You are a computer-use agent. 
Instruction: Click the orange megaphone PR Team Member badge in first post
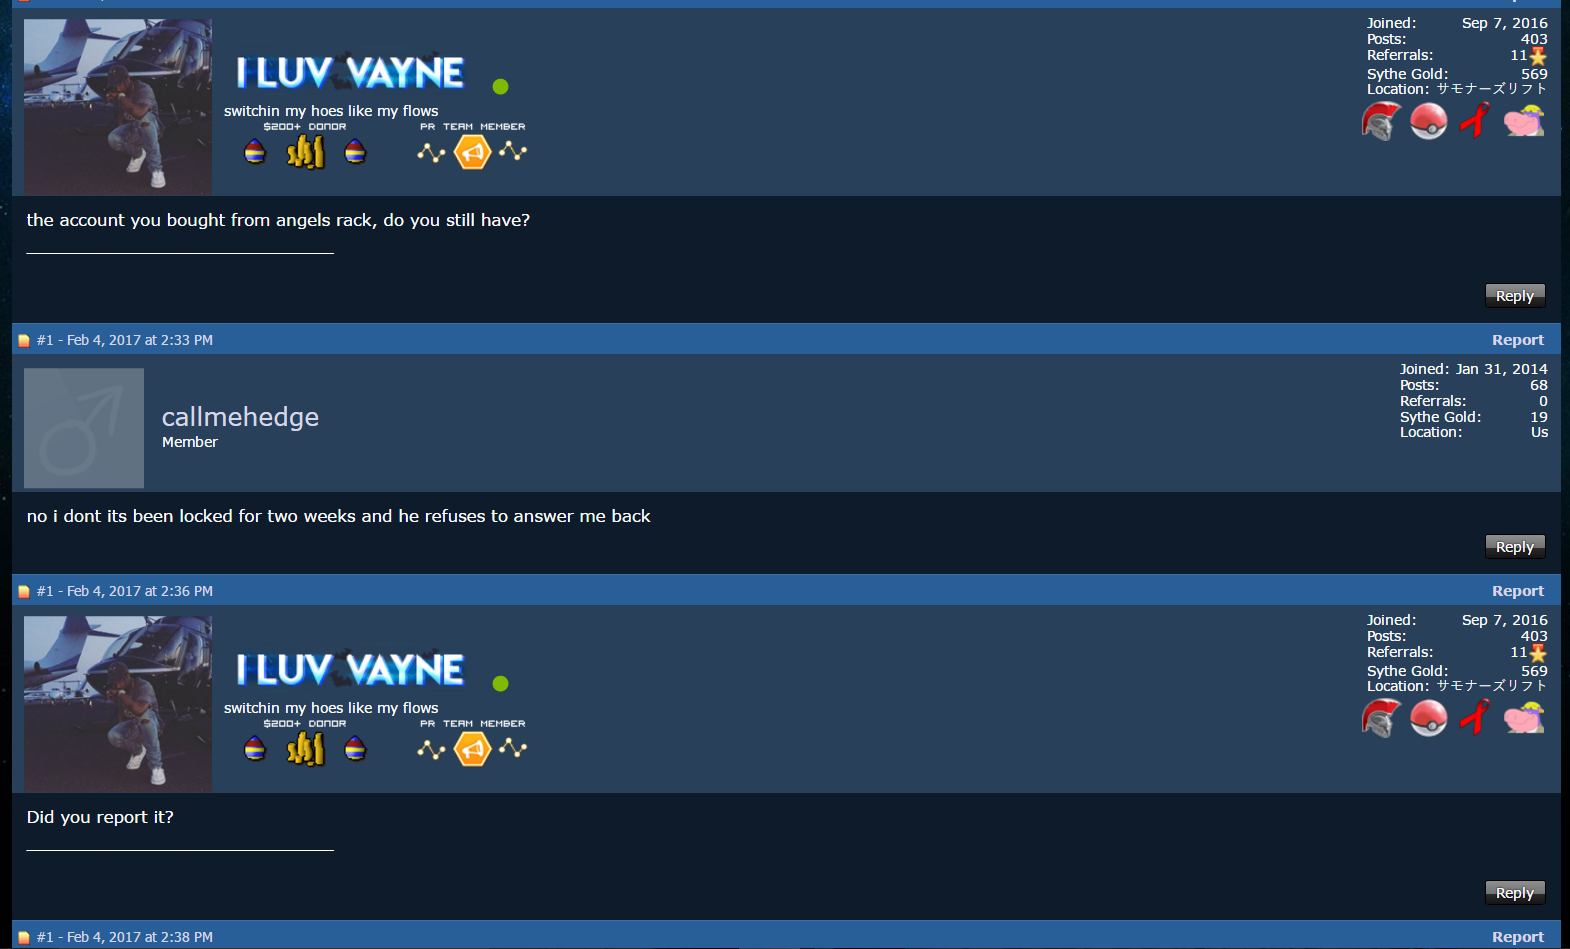coord(473,152)
